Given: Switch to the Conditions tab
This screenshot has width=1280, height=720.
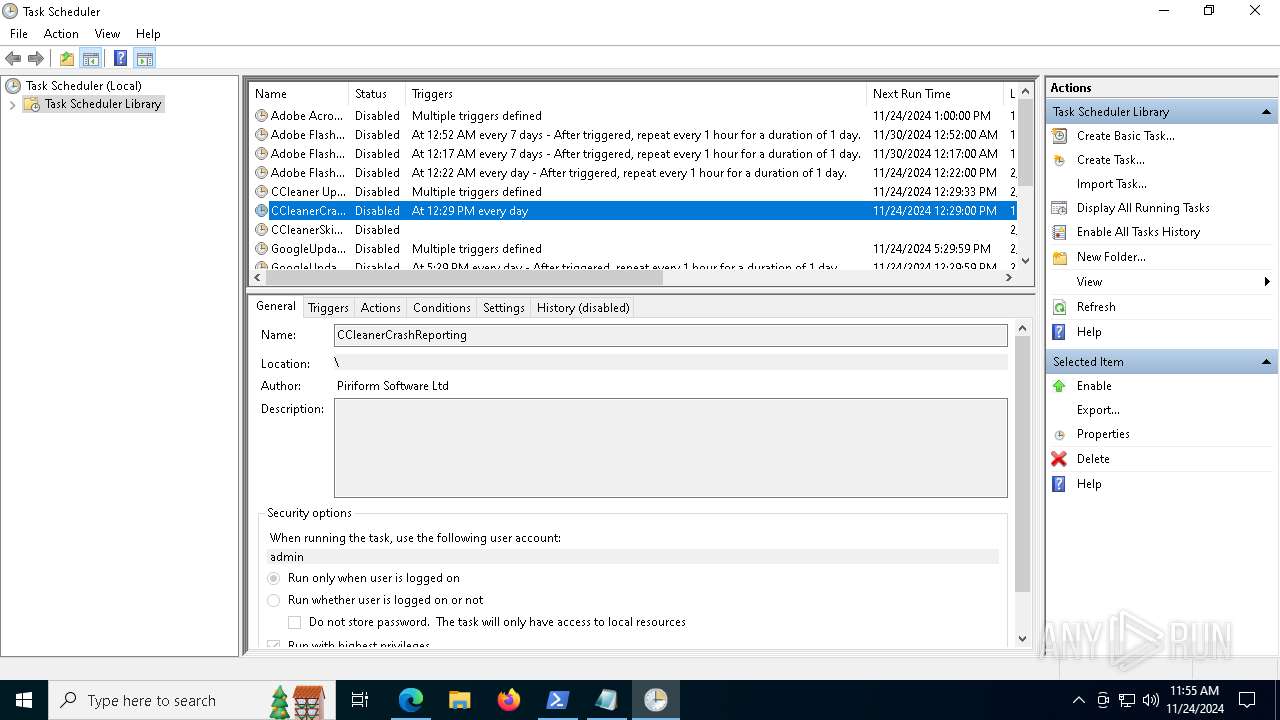Looking at the screenshot, I should tap(441, 308).
